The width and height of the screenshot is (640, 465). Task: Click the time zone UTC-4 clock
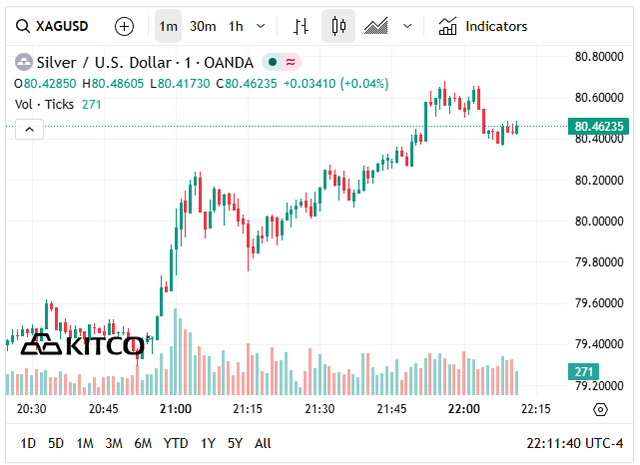(x=573, y=443)
